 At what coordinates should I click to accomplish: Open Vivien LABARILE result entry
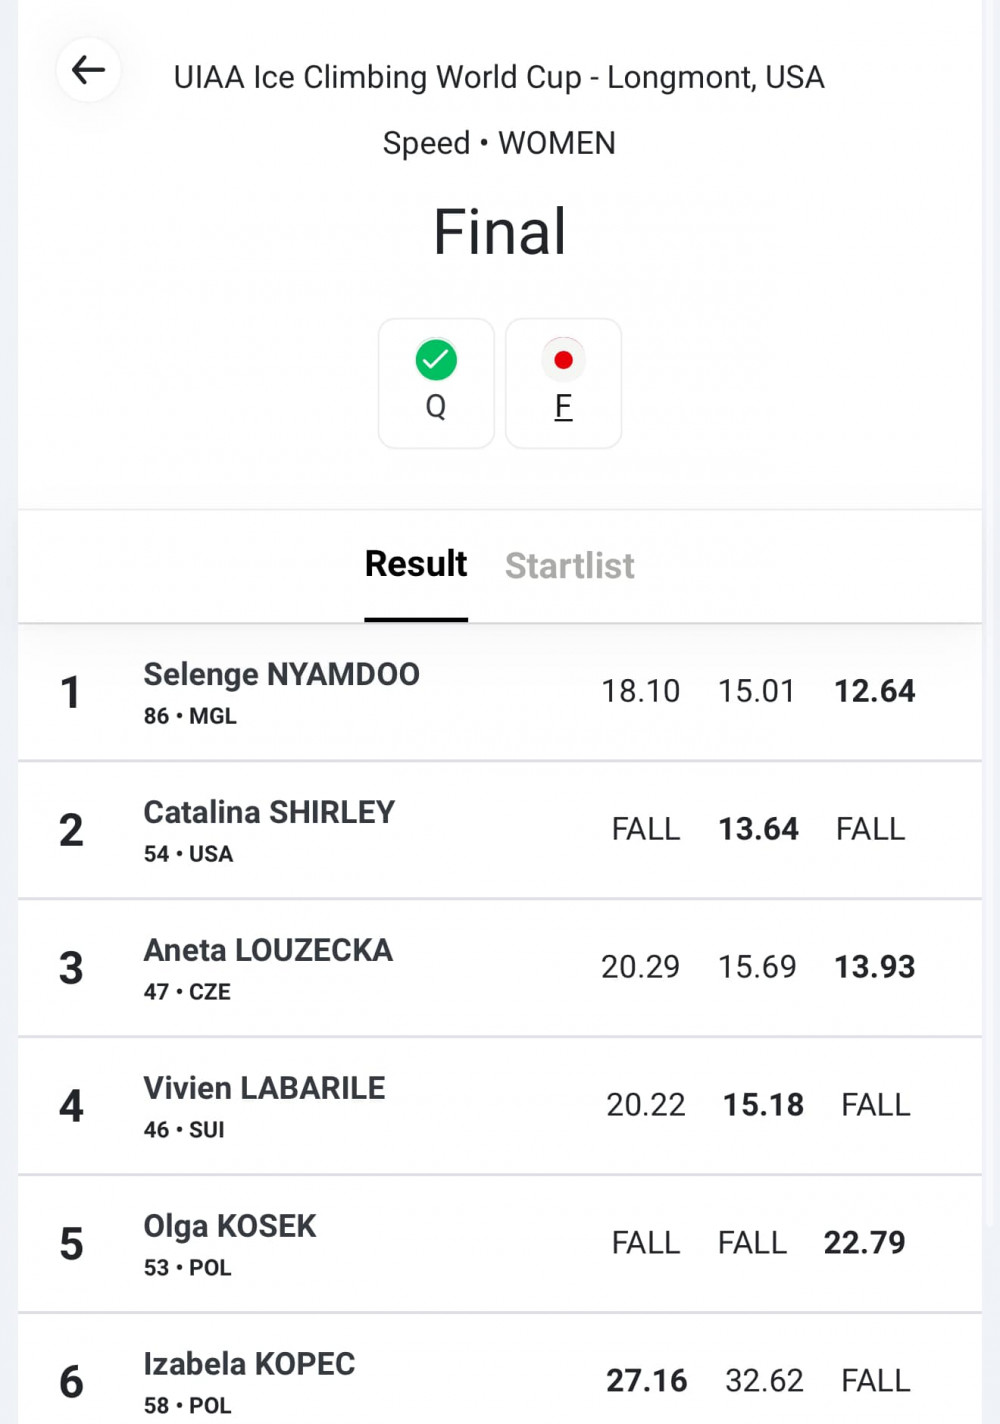tap(500, 1106)
